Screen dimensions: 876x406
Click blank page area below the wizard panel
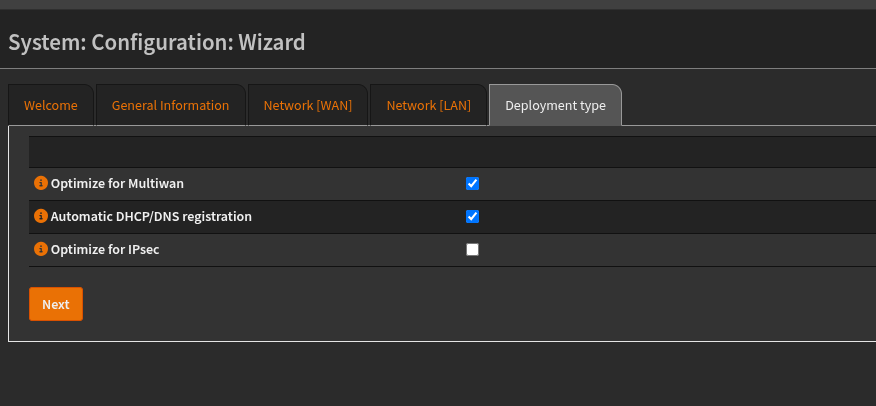[x=438, y=375]
